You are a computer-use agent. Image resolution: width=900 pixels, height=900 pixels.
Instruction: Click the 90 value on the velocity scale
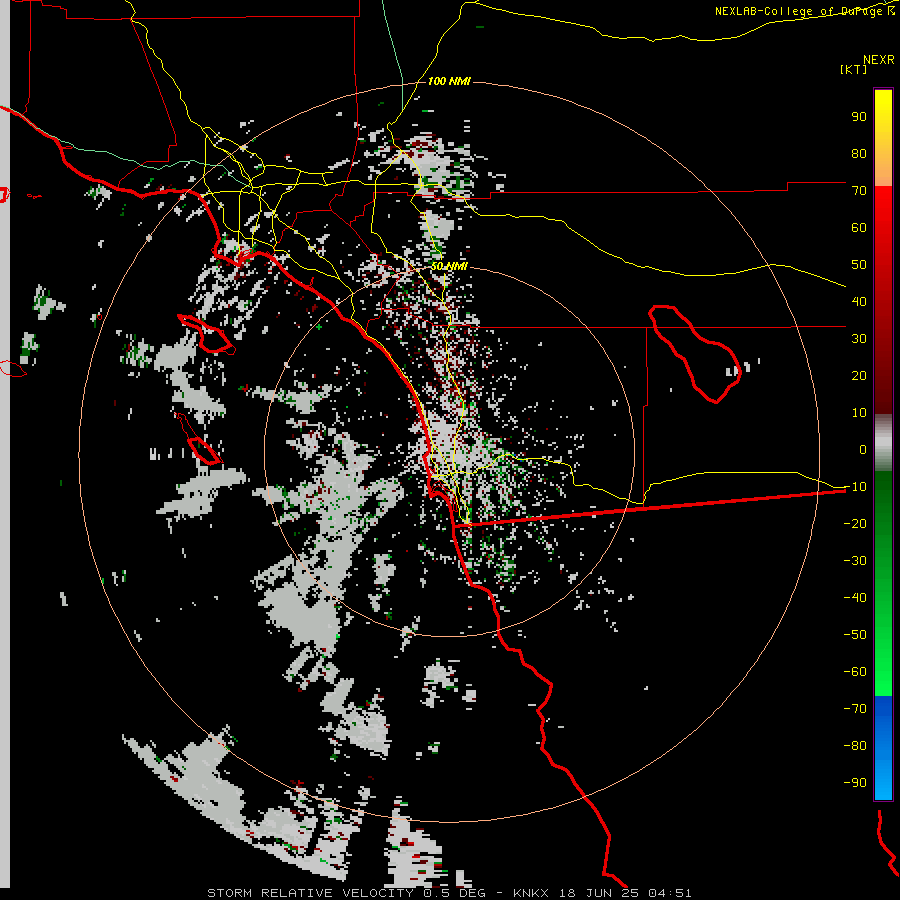pos(859,117)
